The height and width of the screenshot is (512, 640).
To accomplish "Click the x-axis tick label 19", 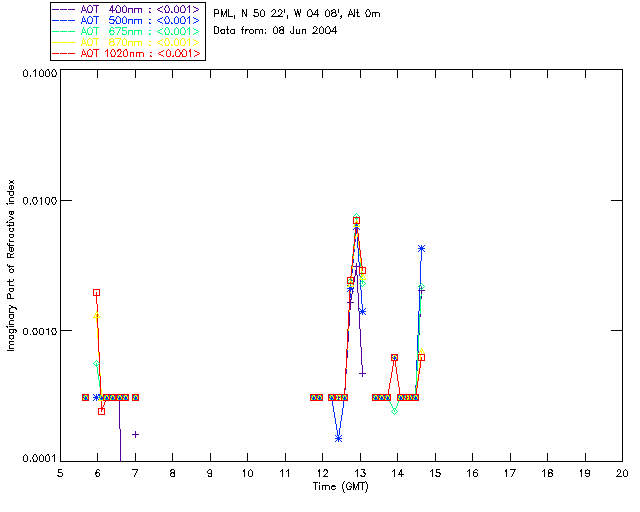I will pos(585,473).
